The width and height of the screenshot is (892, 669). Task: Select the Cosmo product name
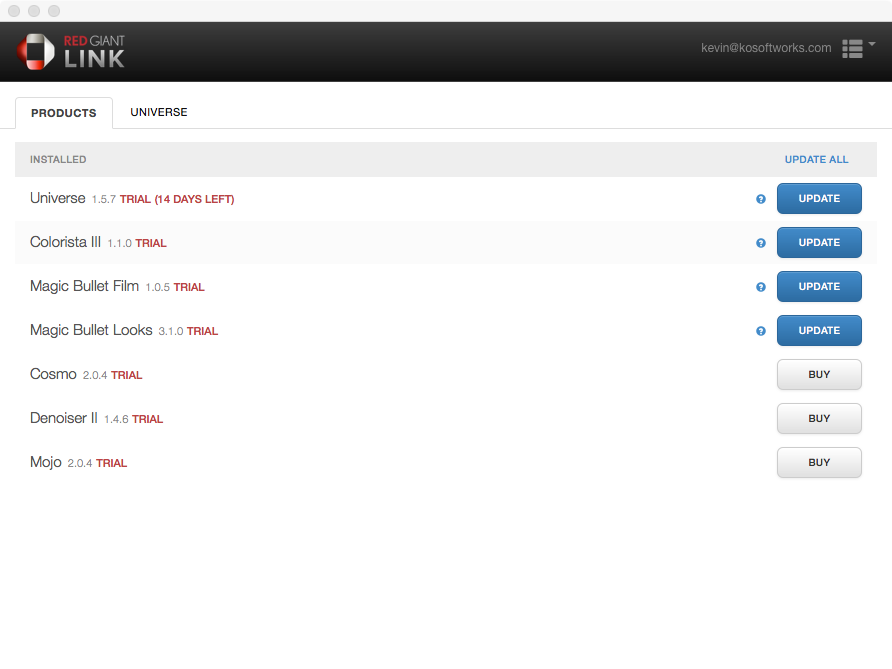(x=53, y=374)
